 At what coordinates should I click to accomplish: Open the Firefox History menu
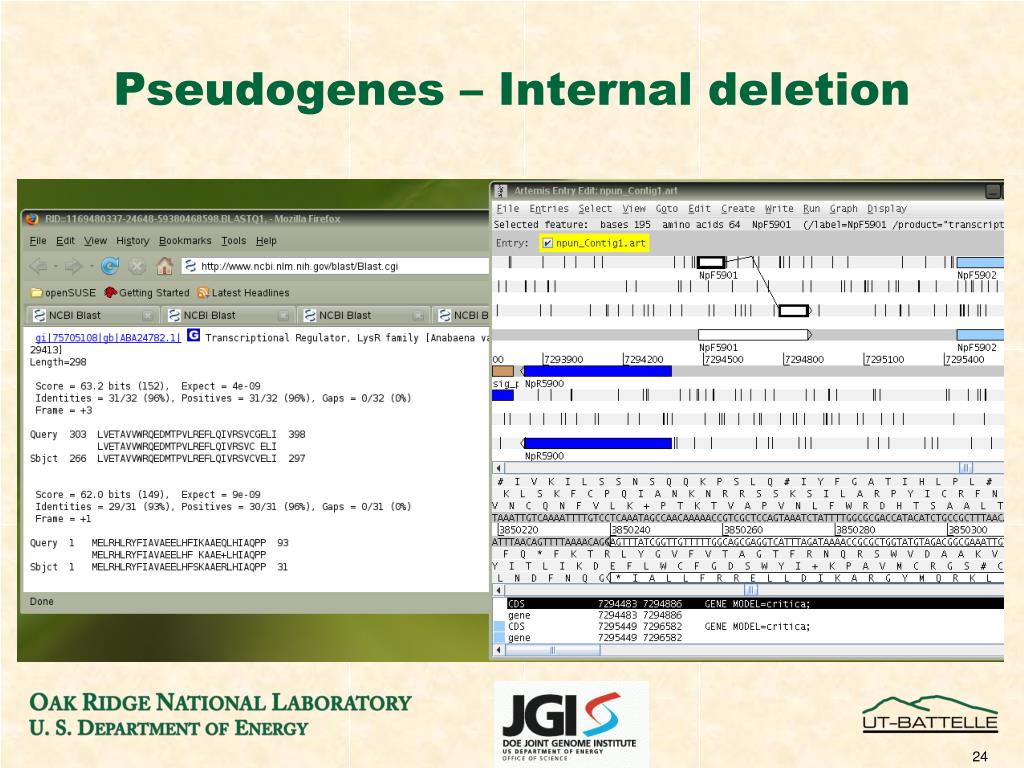point(133,240)
